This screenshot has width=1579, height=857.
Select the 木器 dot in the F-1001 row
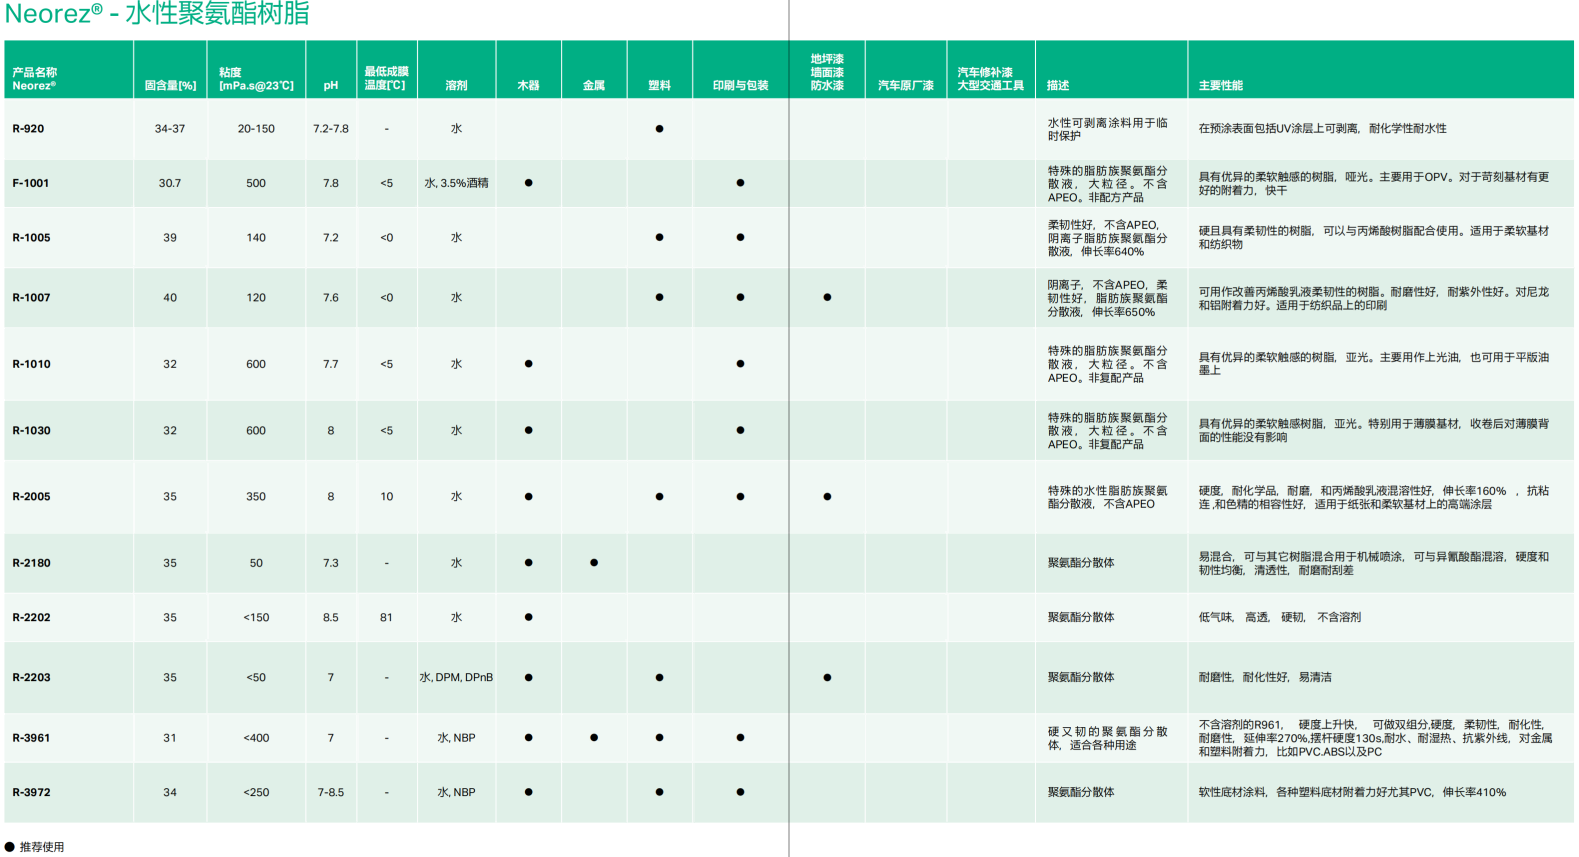(x=528, y=183)
